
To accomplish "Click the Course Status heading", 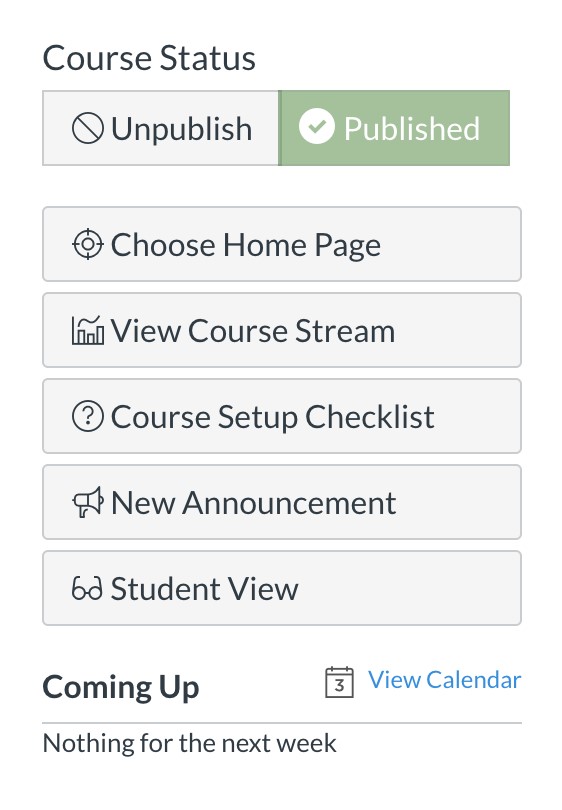I will coord(149,58).
